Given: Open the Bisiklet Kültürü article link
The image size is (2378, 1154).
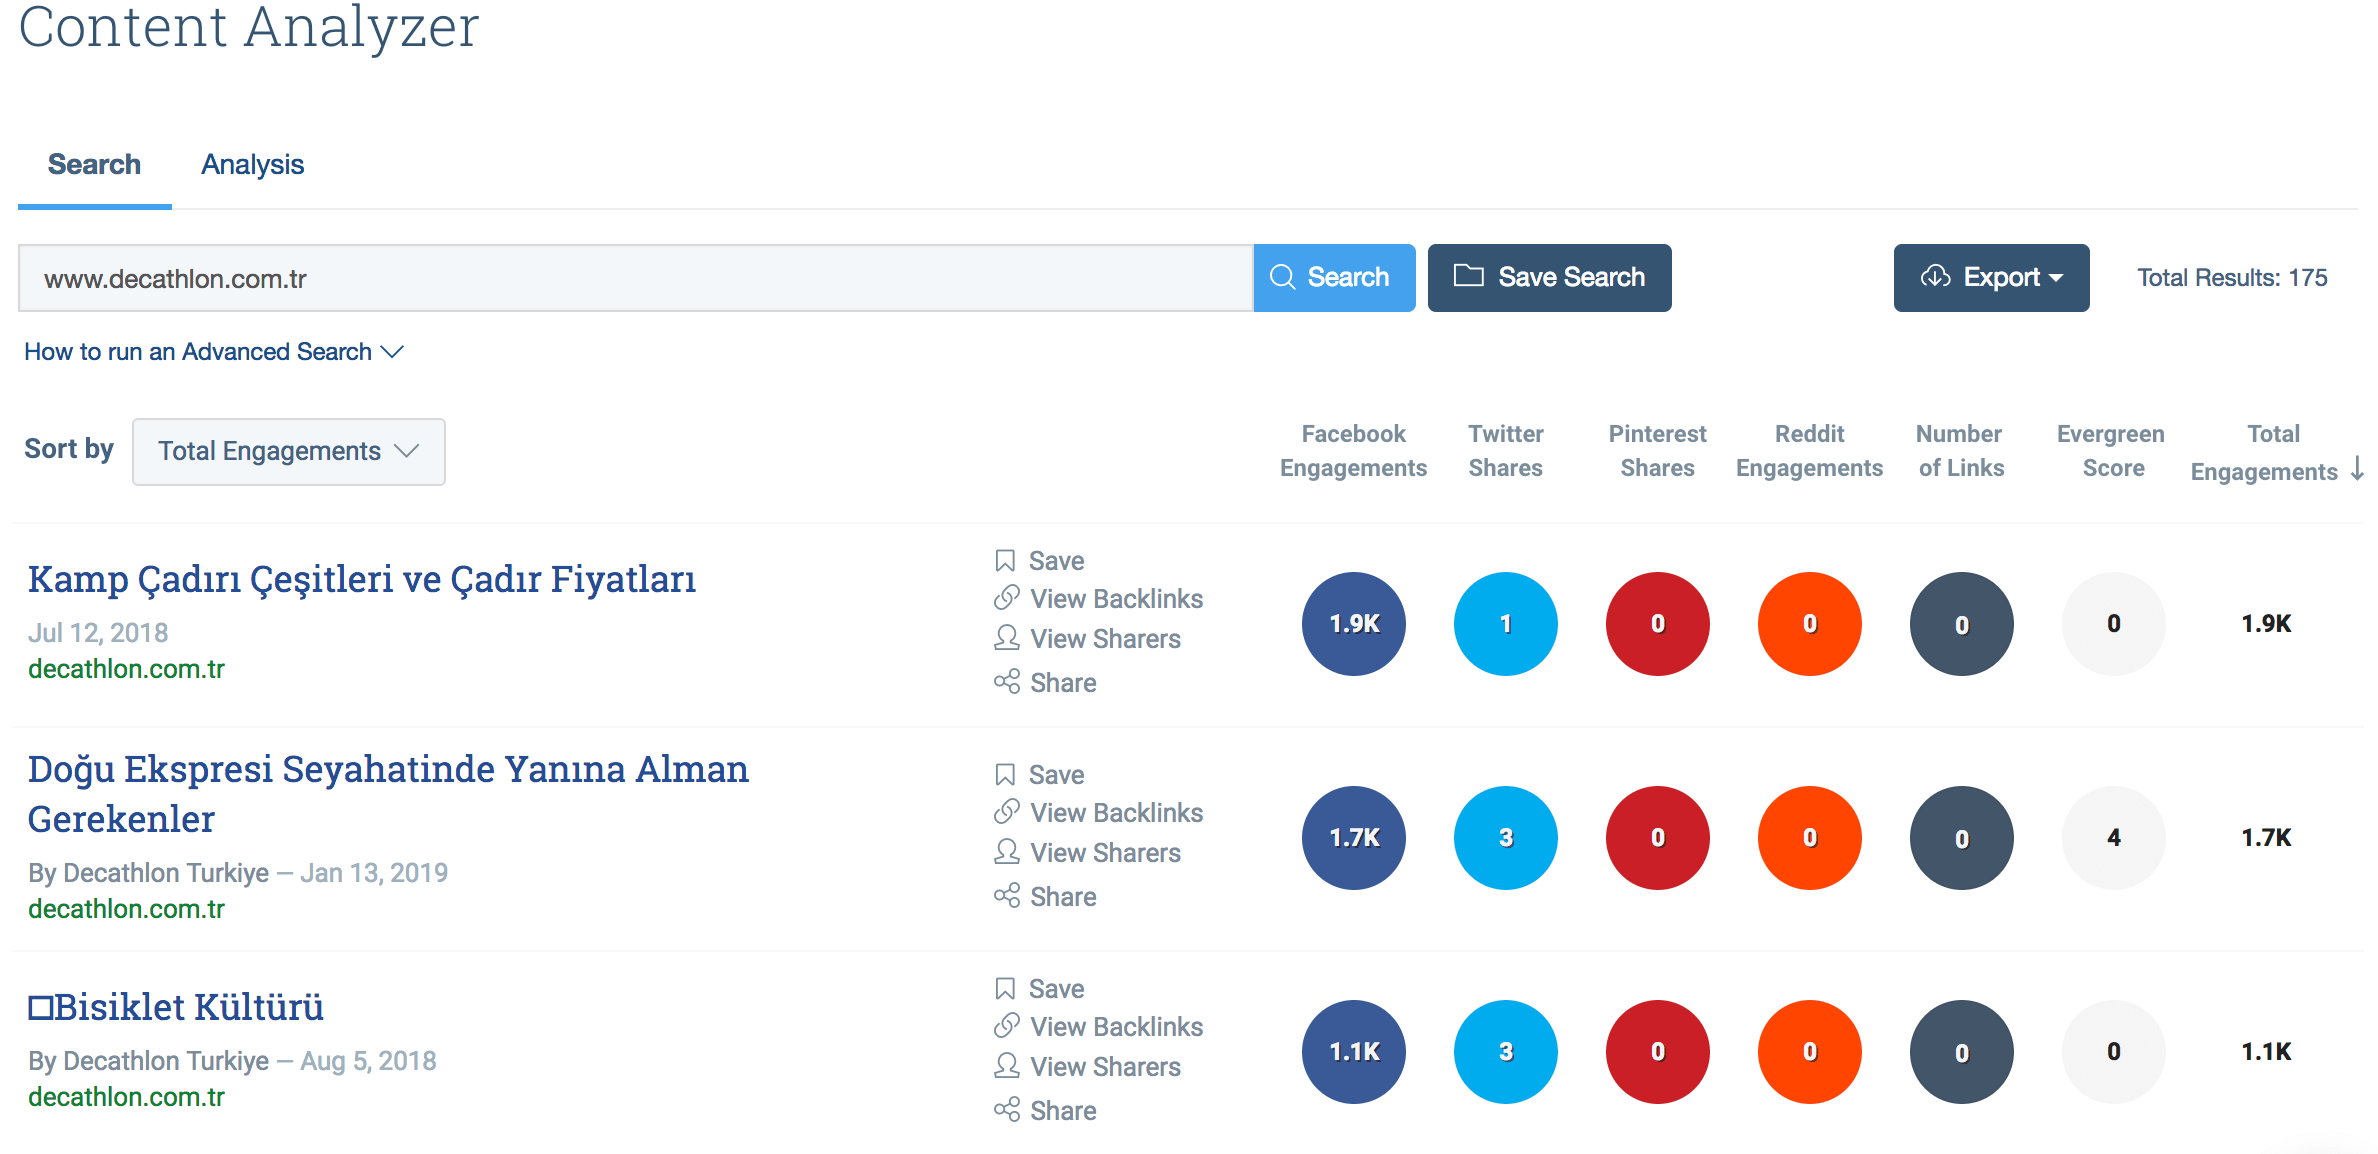Looking at the screenshot, I should (x=176, y=1007).
